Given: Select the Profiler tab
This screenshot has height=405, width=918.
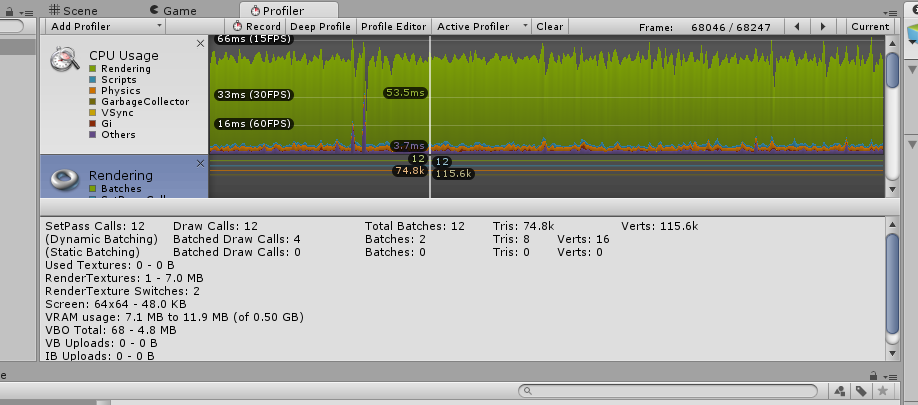Looking at the screenshot, I should point(289,11).
